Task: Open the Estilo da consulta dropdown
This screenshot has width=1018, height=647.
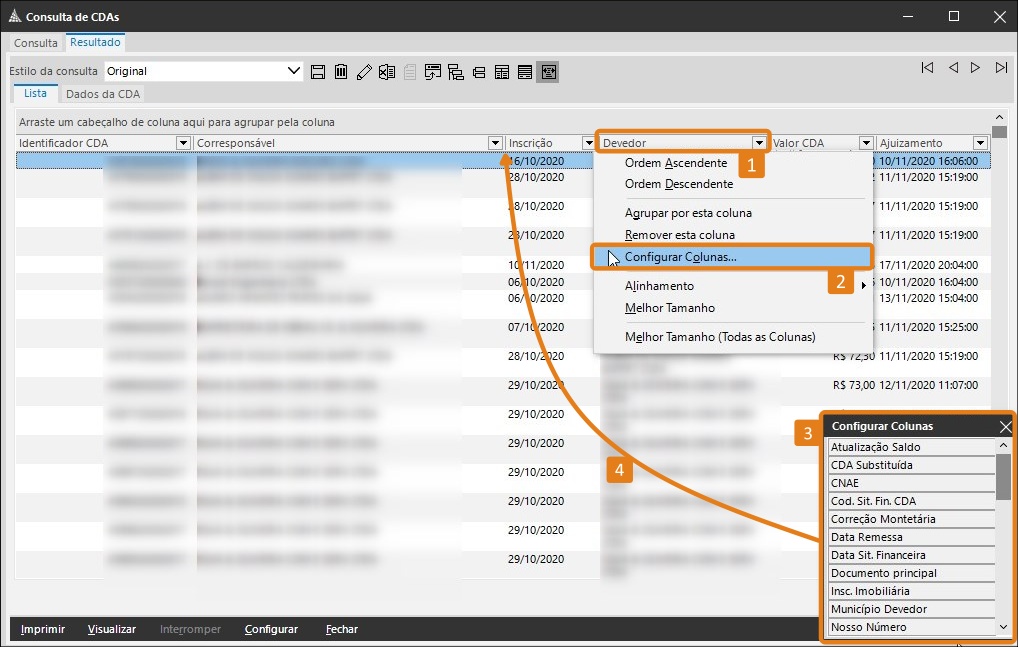Action: [294, 71]
